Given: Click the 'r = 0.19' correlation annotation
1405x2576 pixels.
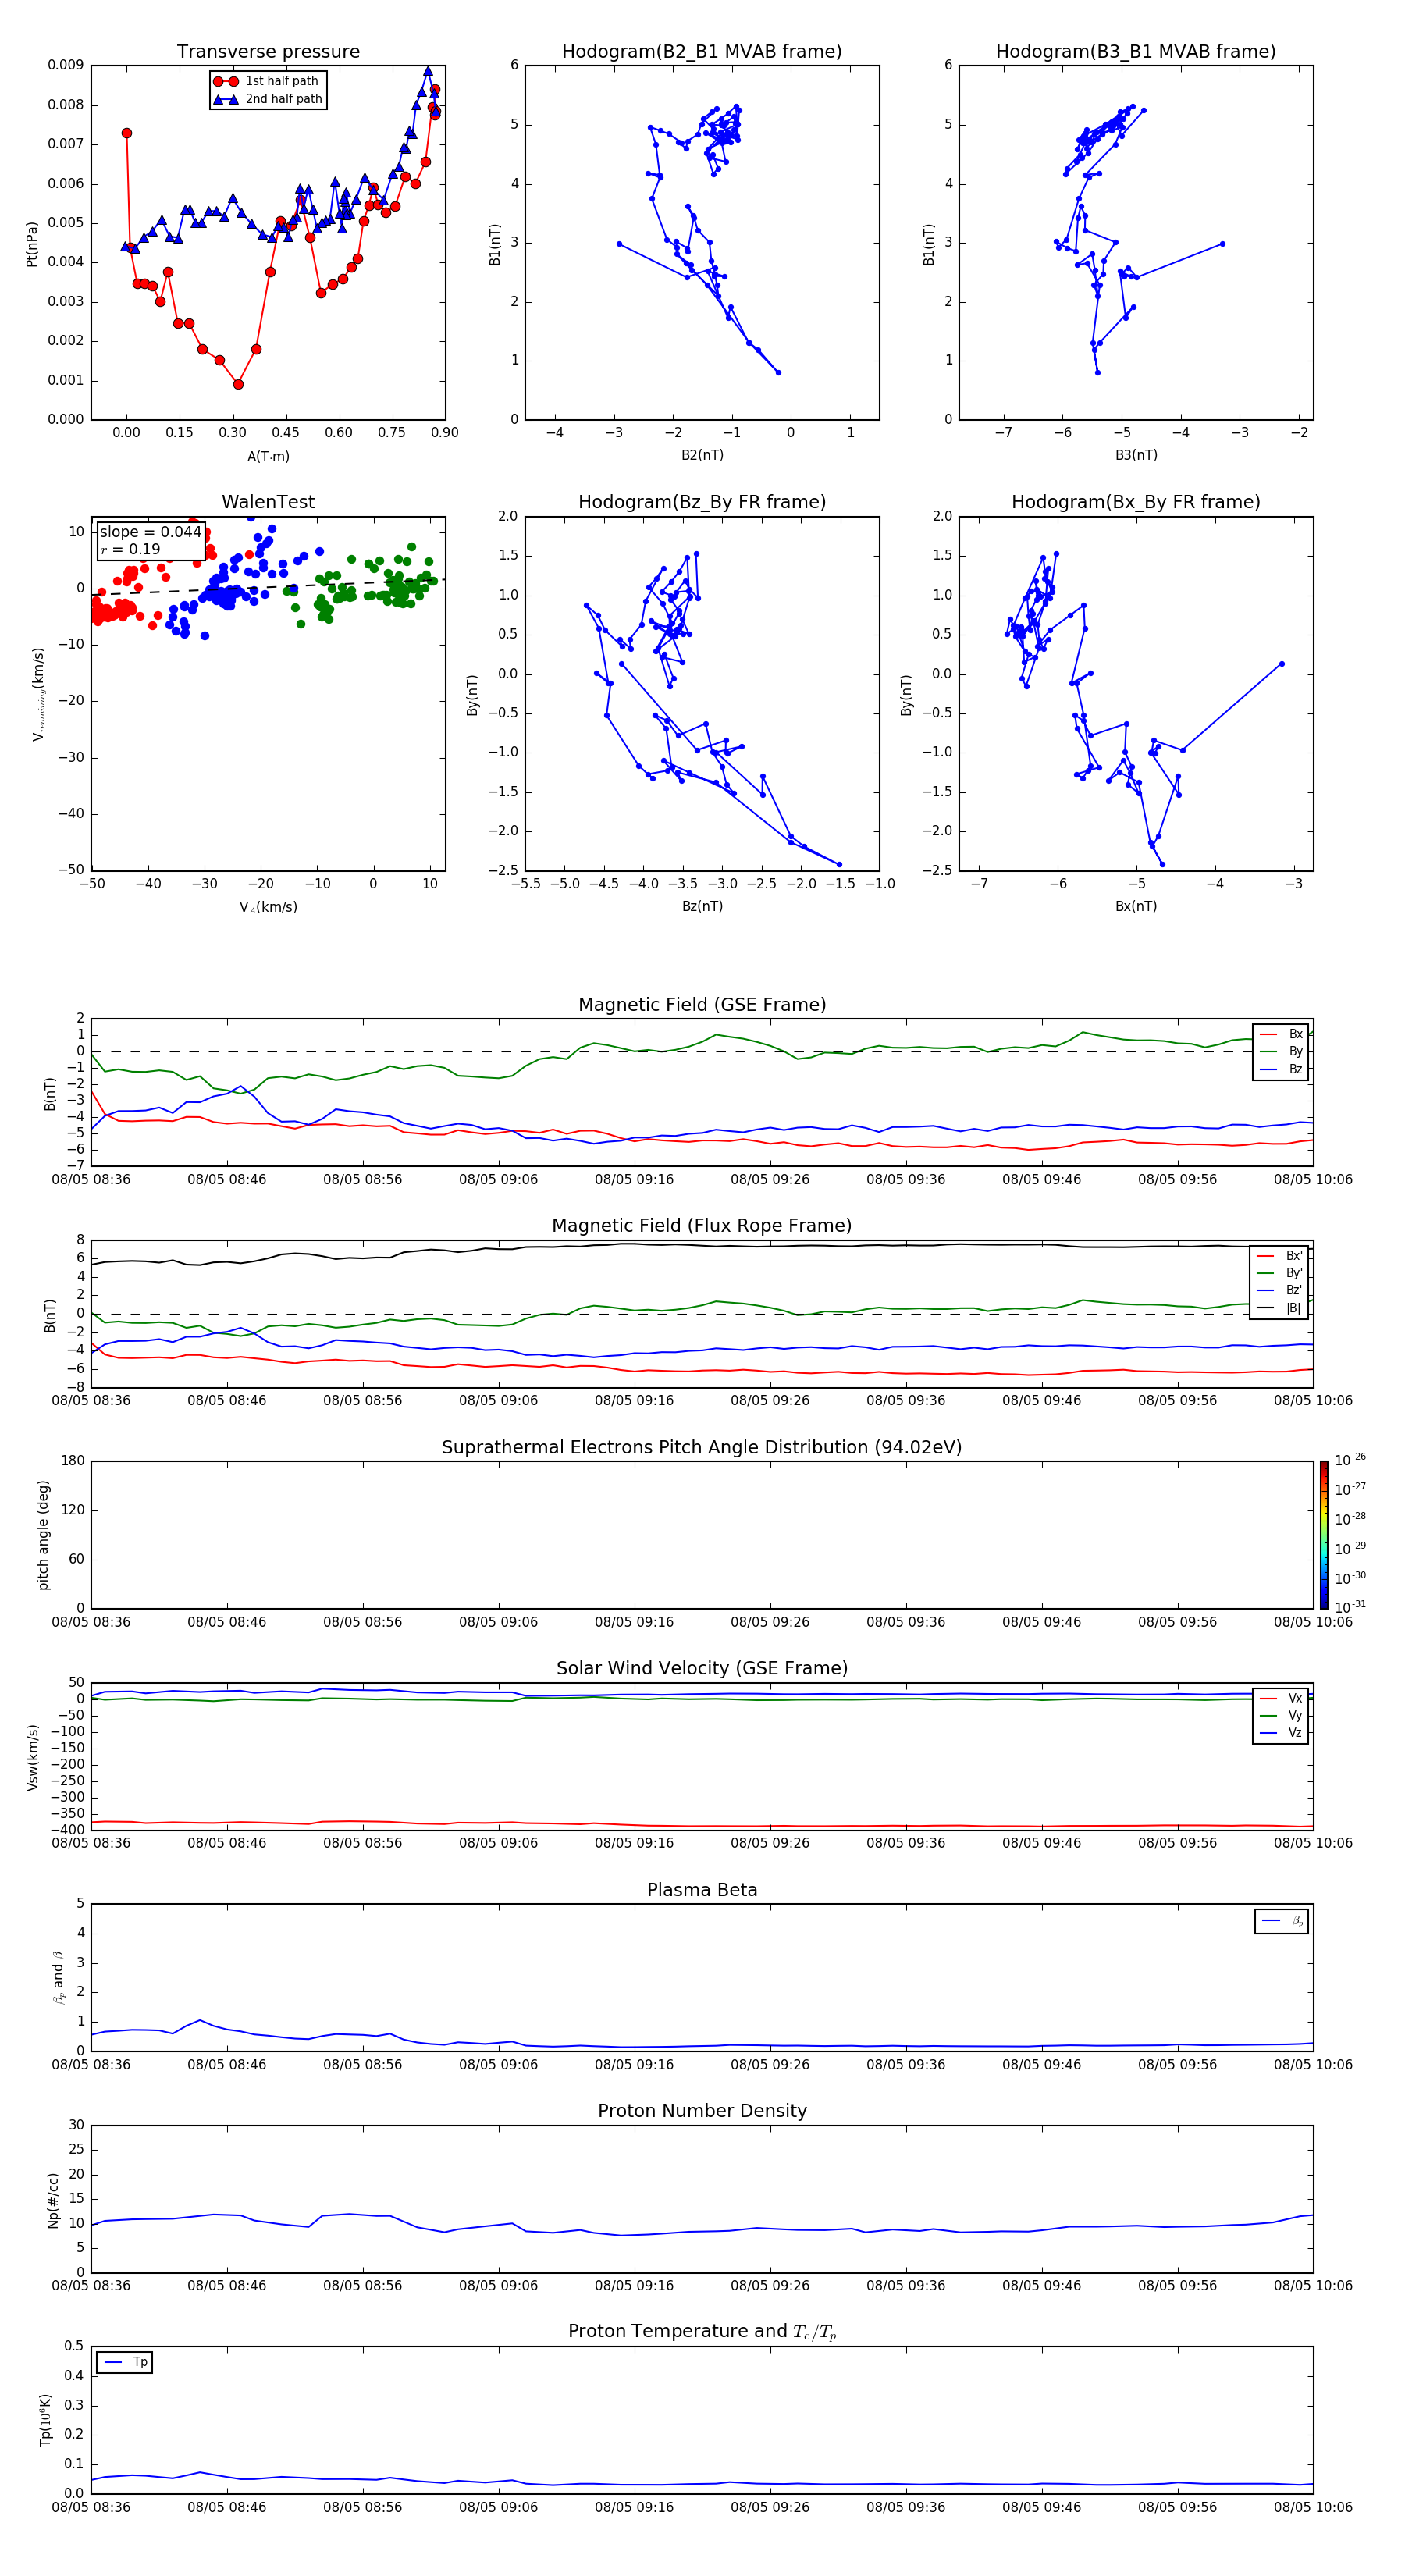Looking at the screenshot, I should point(130,549).
